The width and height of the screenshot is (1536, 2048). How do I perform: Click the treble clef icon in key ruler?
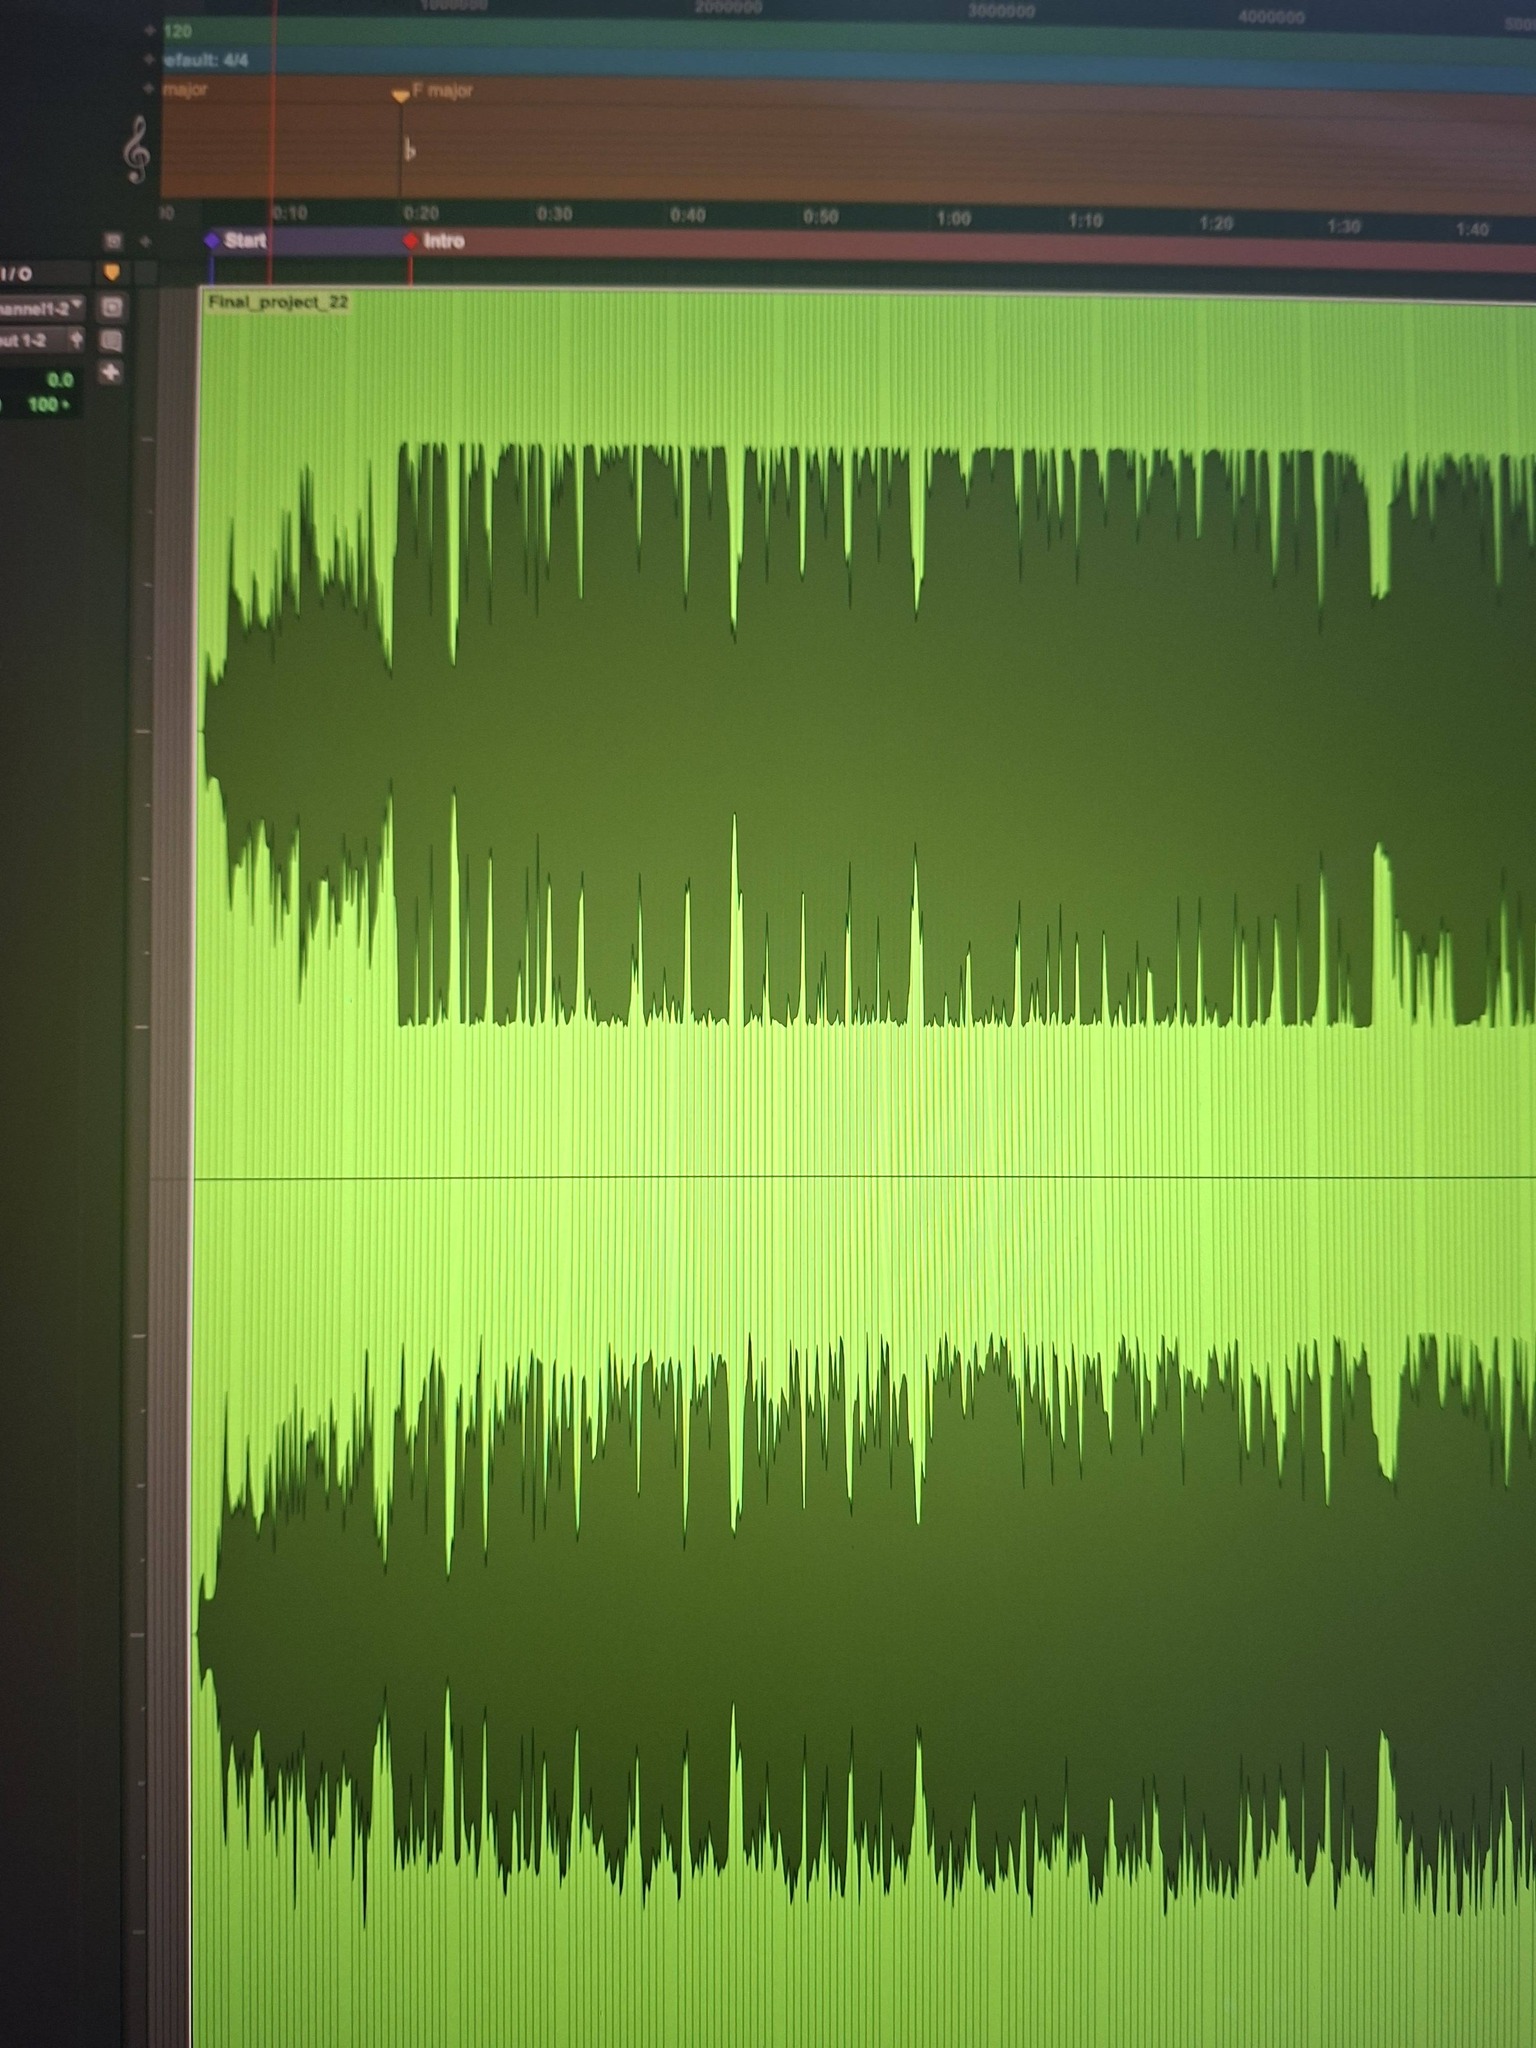(x=137, y=150)
